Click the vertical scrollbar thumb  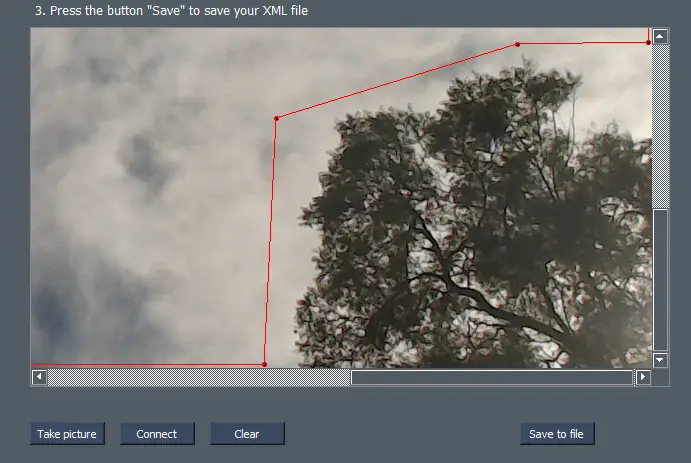click(x=660, y=279)
